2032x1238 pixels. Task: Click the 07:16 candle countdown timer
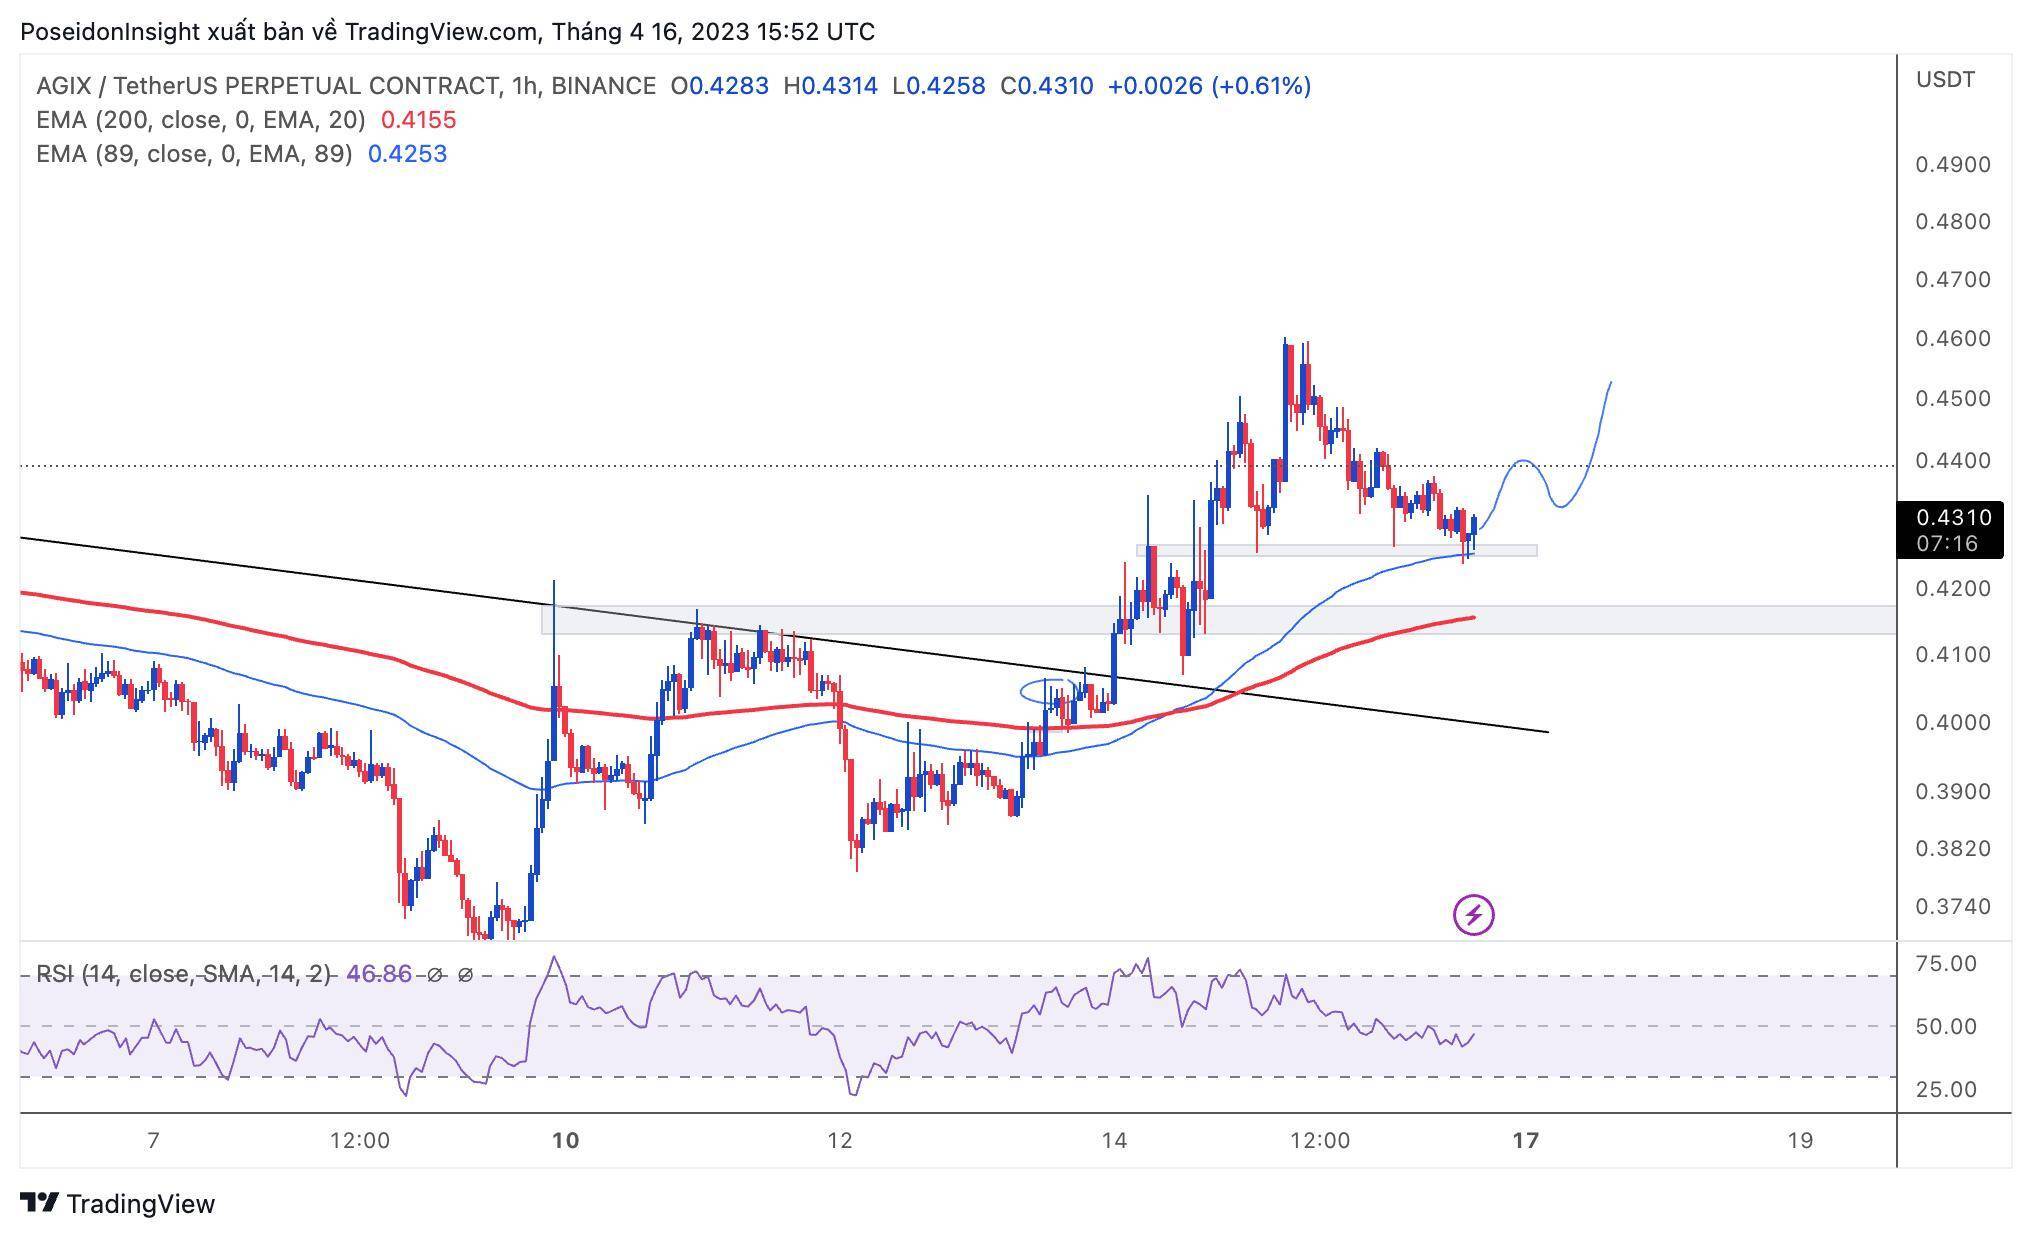click(x=1948, y=544)
